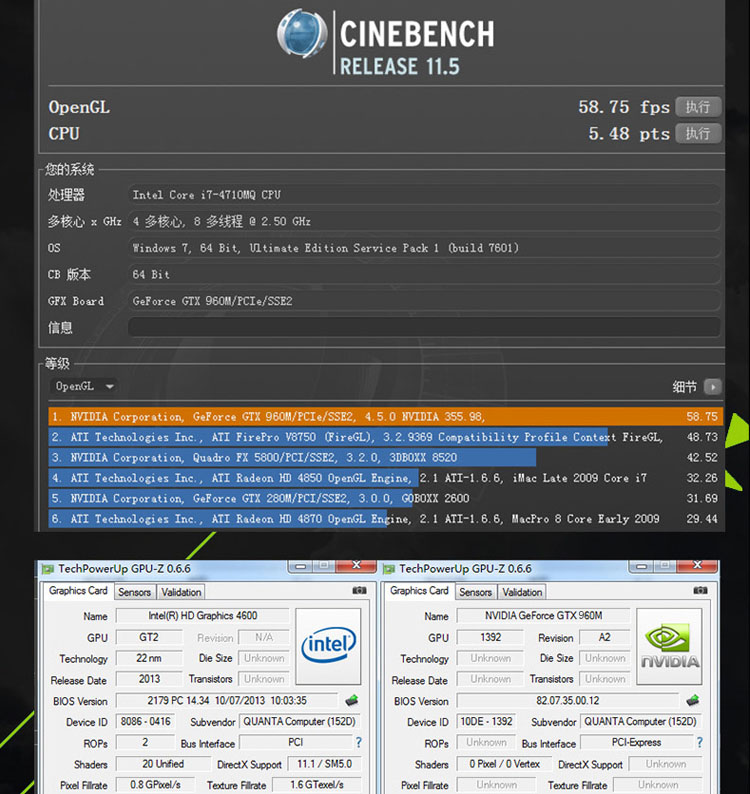Viewport: 750px width, 794px height.
Task: Click BIOS Version field 82.07.35.00.12
Action: tap(568, 701)
